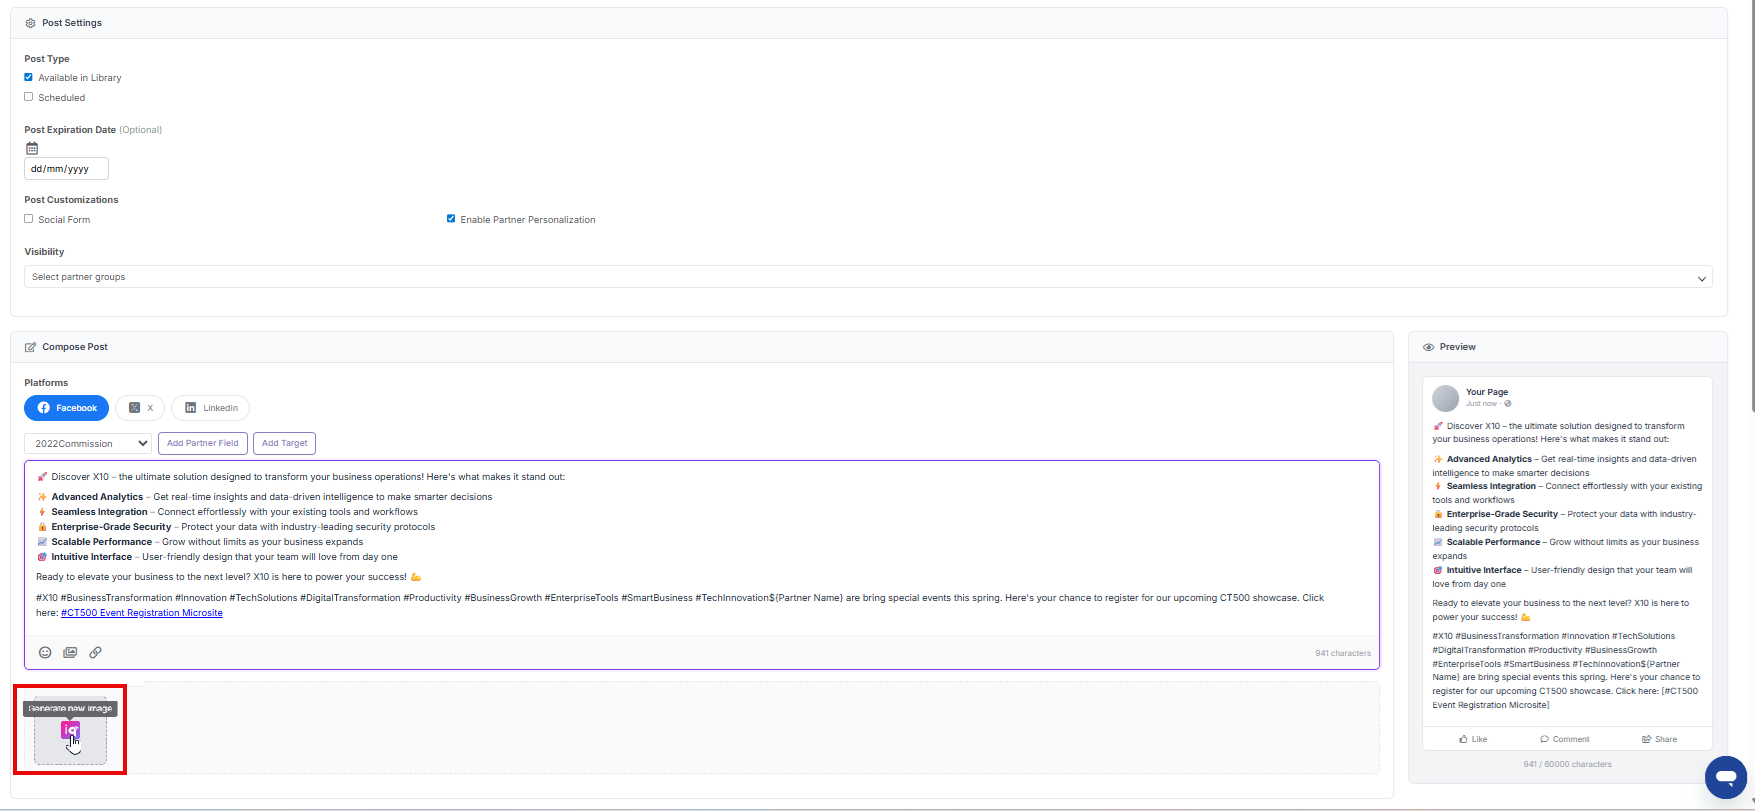Click the 941 characters counter in the editor
Image resolution: width=1755 pixels, height=811 pixels.
click(x=1343, y=653)
